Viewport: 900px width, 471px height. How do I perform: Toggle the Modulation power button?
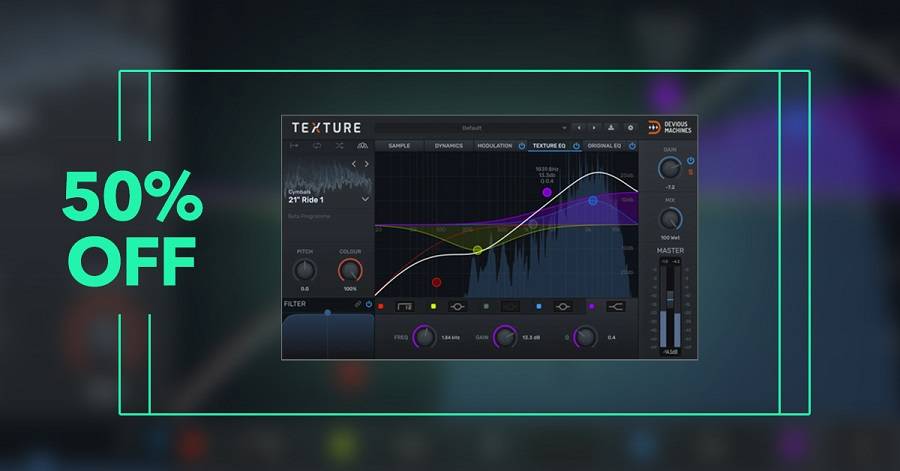(x=521, y=146)
